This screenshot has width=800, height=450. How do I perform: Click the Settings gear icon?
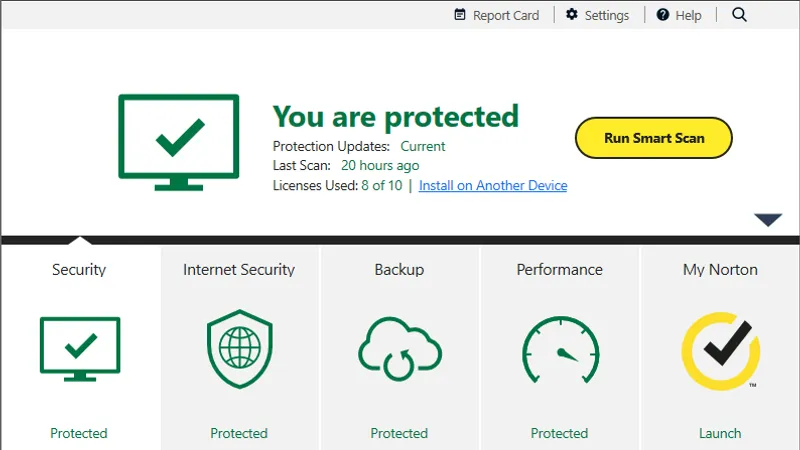tap(572, 15)
